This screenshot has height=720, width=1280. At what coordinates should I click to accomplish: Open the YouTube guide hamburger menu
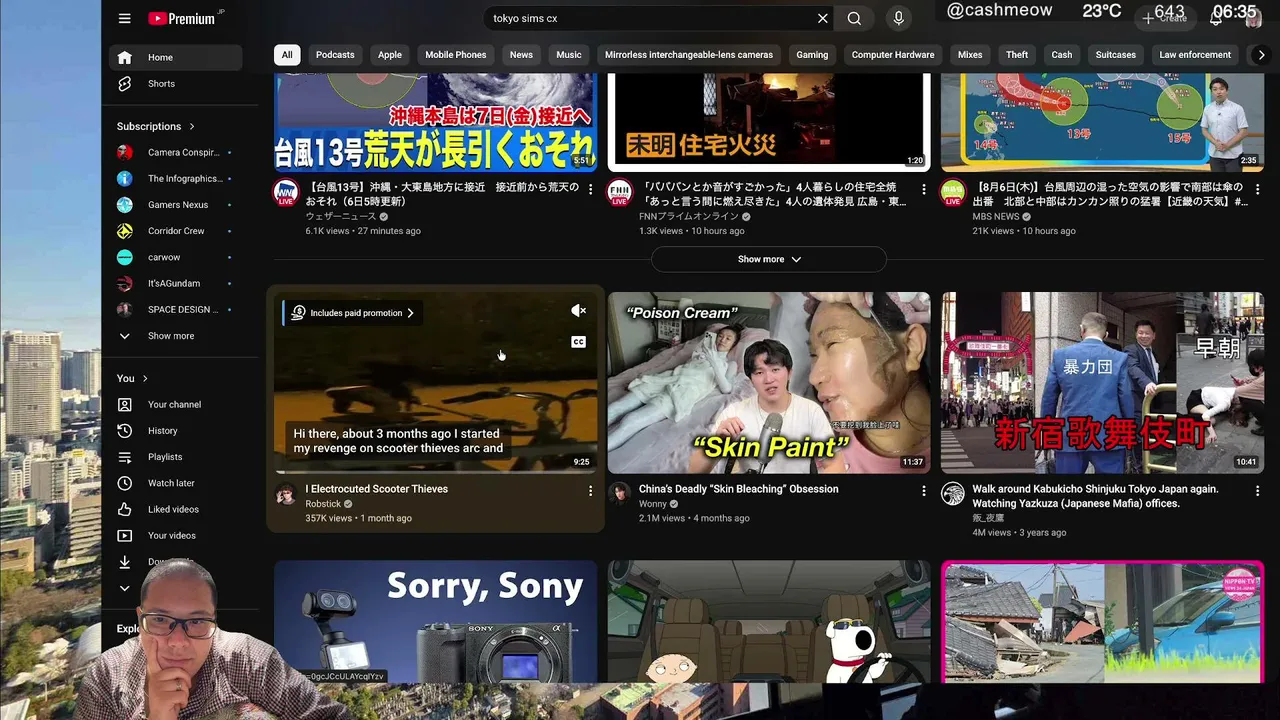pos(125,18)
